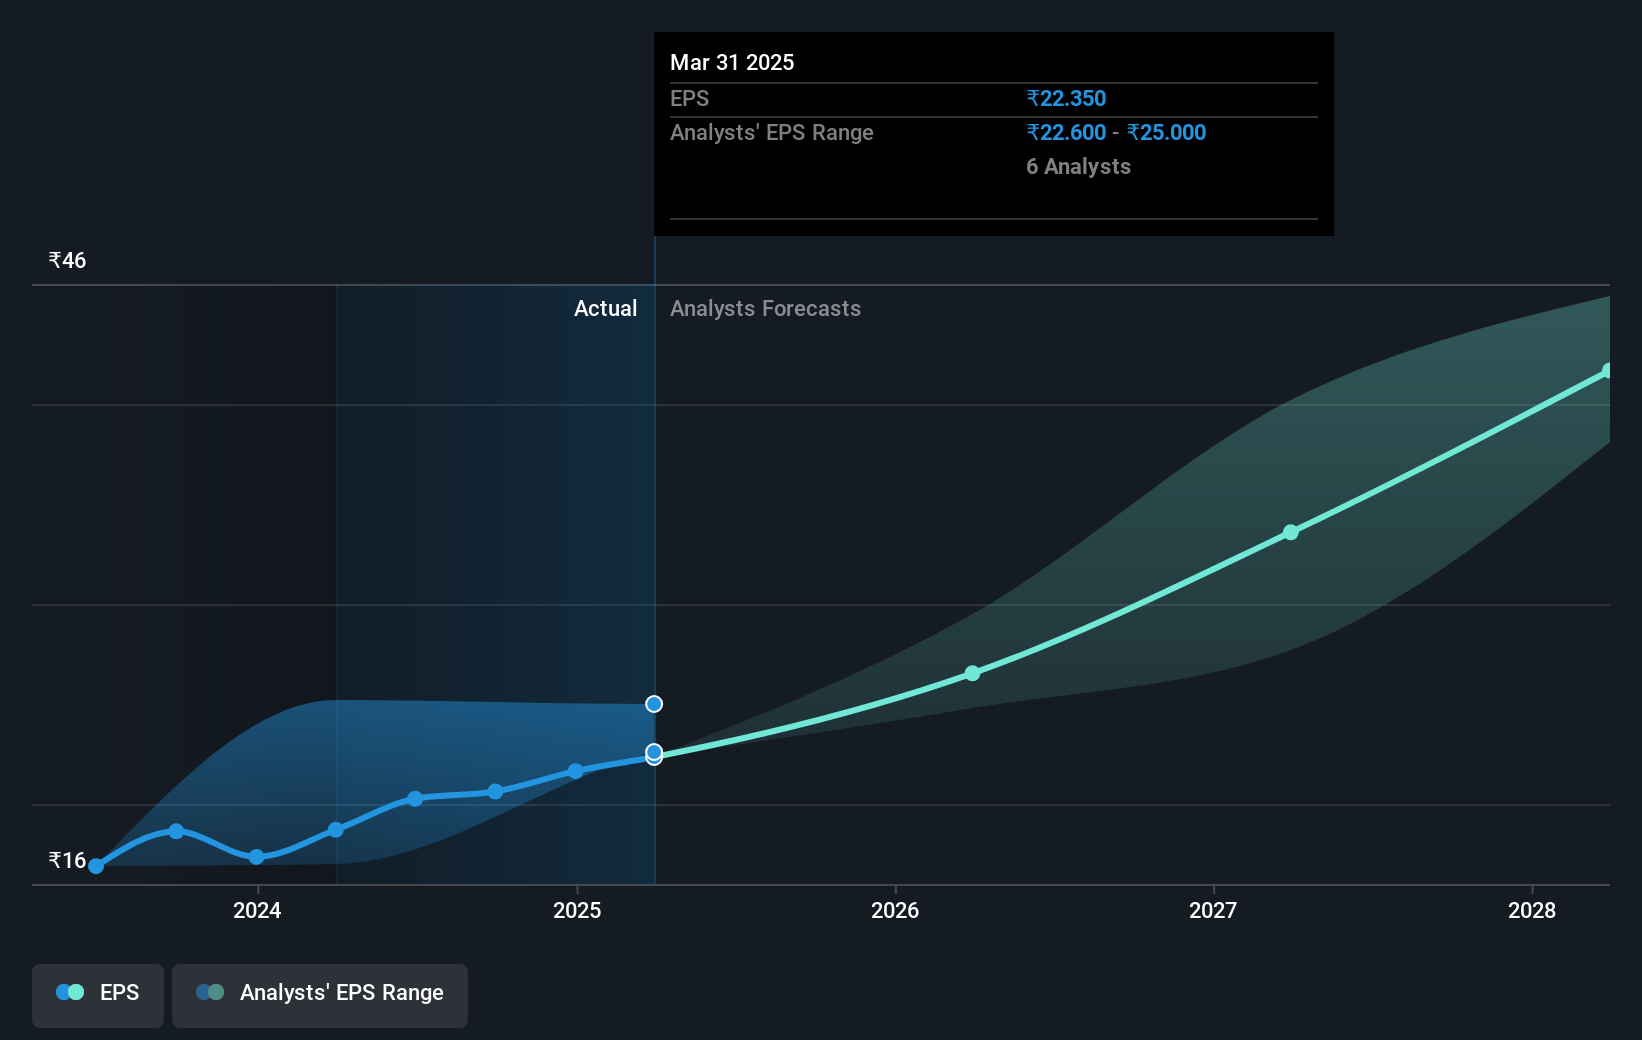Screen dimensions: 1642x1040
Task: Click the 2027 x-axis label
Action: 1213,911
